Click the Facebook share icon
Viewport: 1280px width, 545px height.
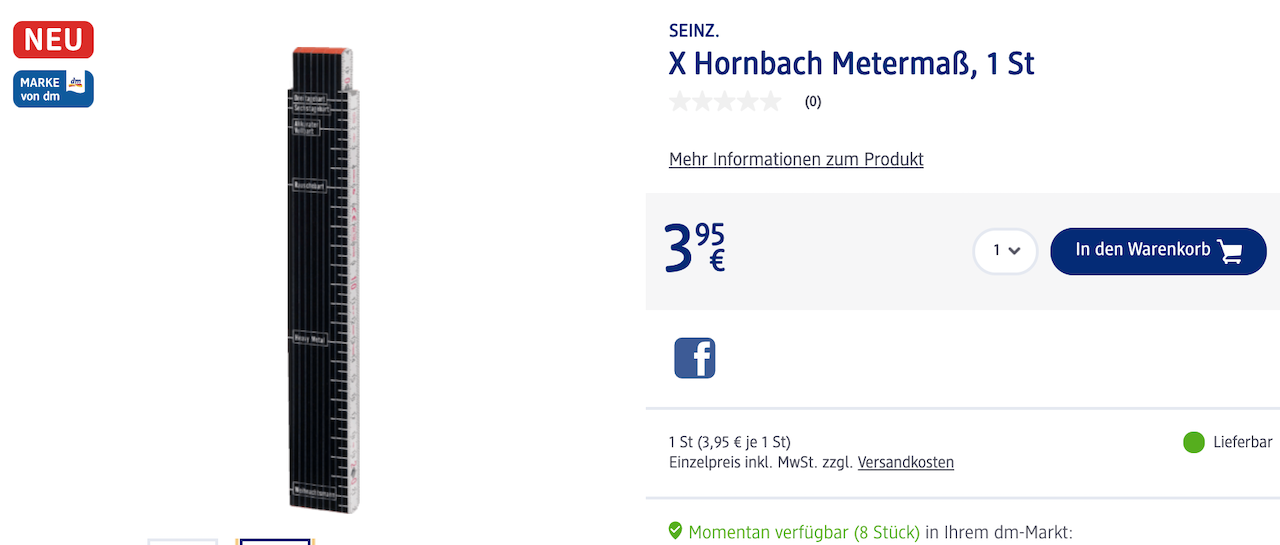[694, 358]
